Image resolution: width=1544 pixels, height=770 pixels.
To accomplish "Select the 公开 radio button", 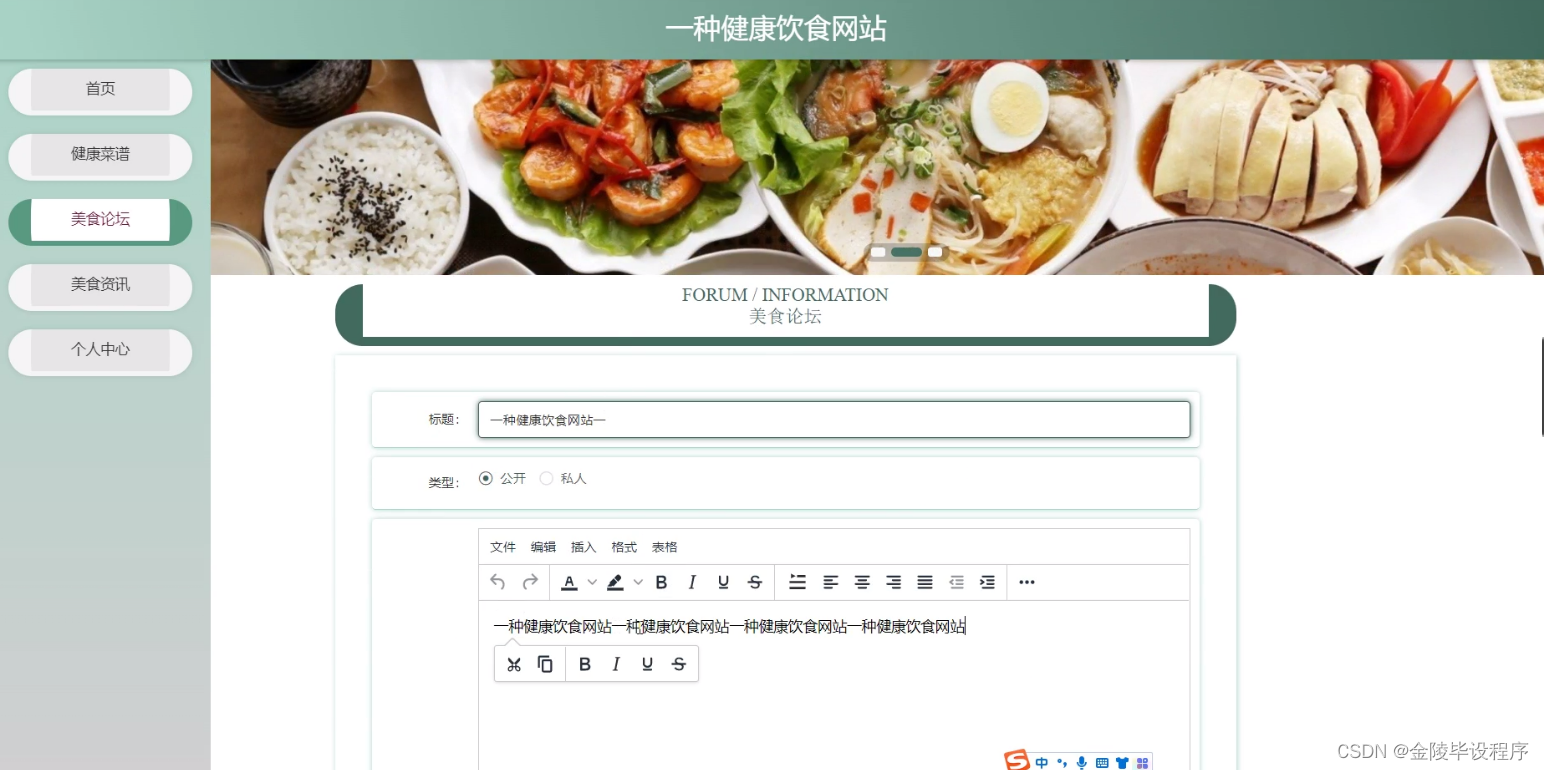I will [486, 478].
